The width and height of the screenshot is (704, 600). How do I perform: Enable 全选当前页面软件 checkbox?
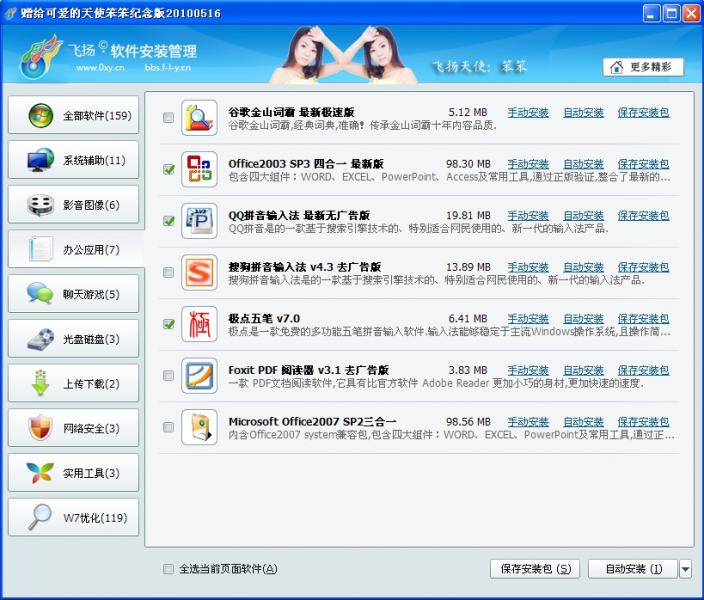[168, 569]
